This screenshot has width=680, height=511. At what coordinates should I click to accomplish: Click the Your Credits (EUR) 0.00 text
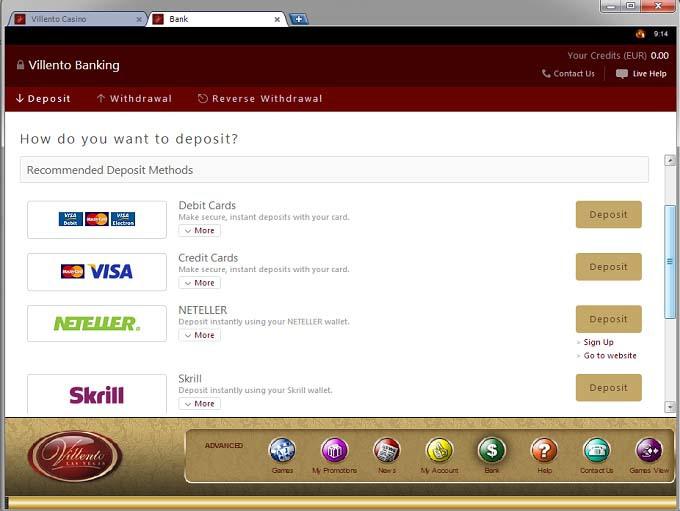click(618, 56)
